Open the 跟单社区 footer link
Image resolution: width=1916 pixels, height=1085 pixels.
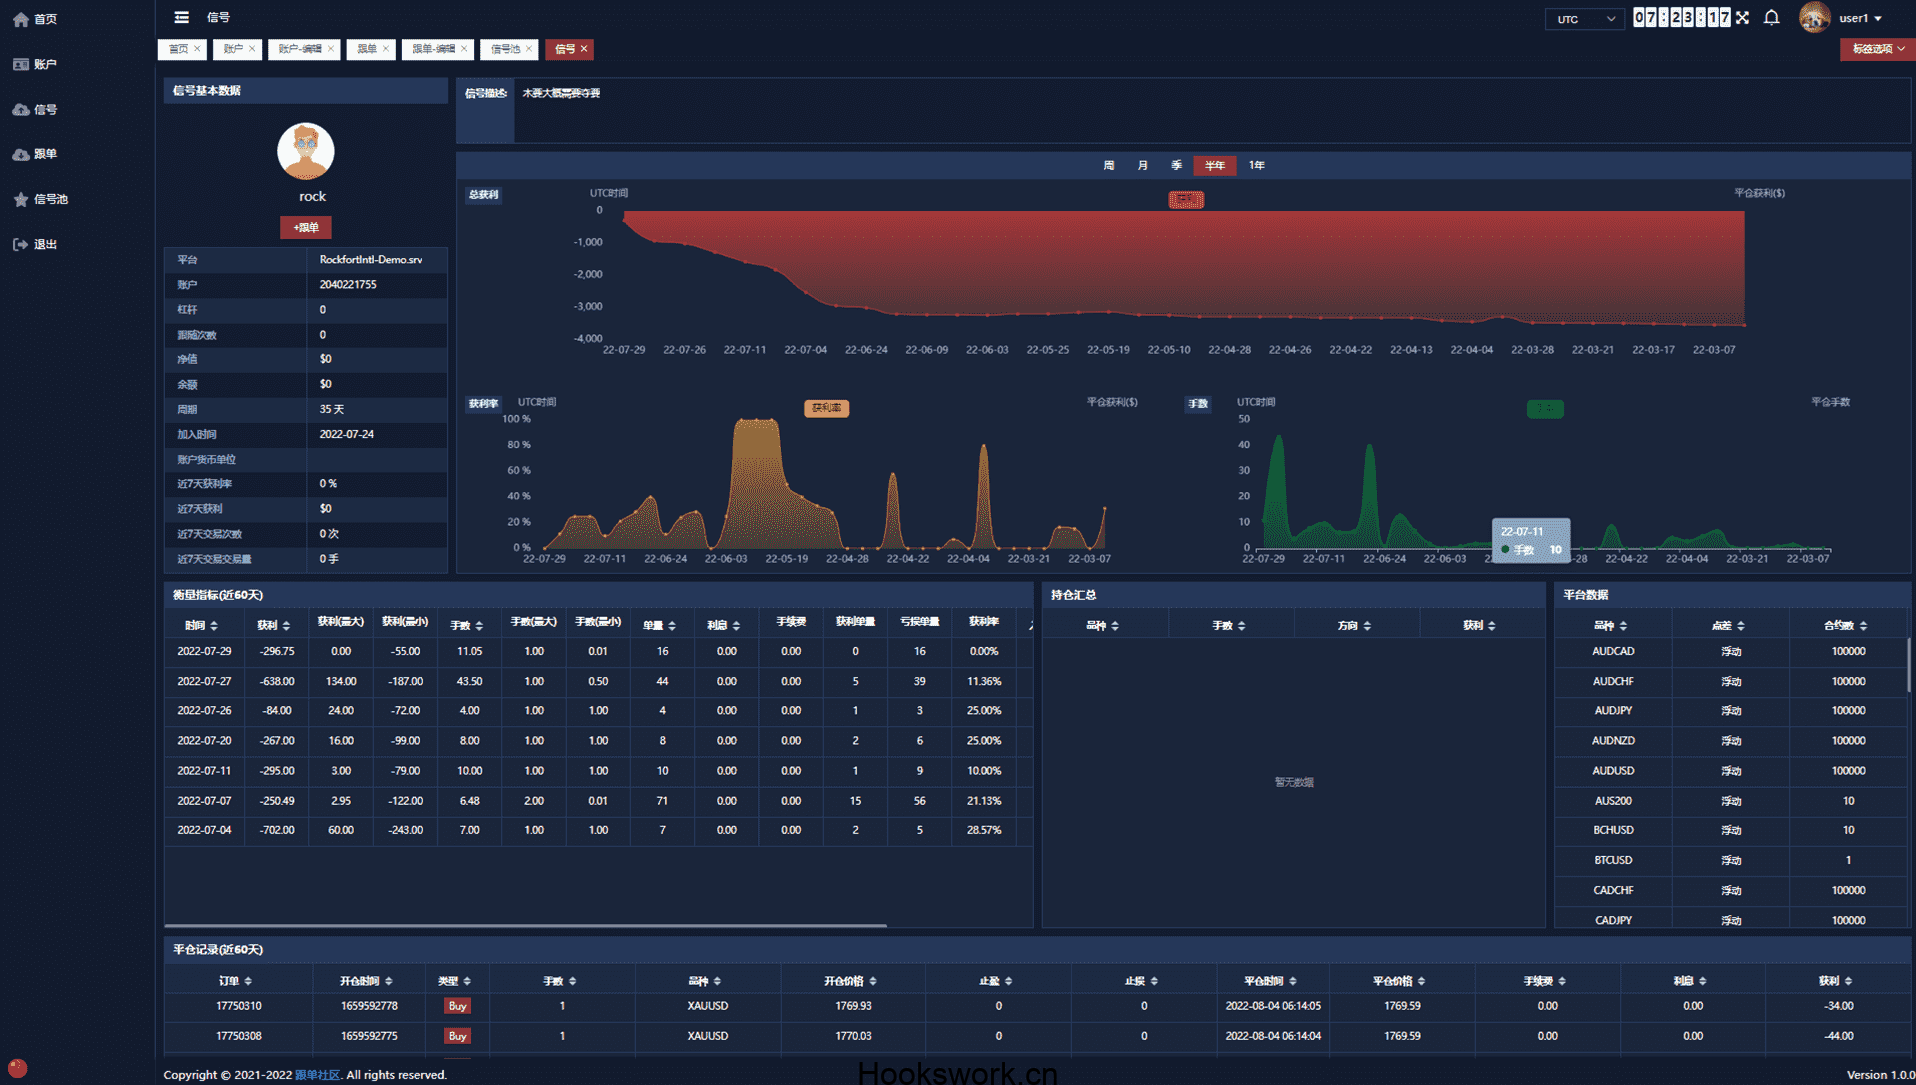pos(317,1075)
